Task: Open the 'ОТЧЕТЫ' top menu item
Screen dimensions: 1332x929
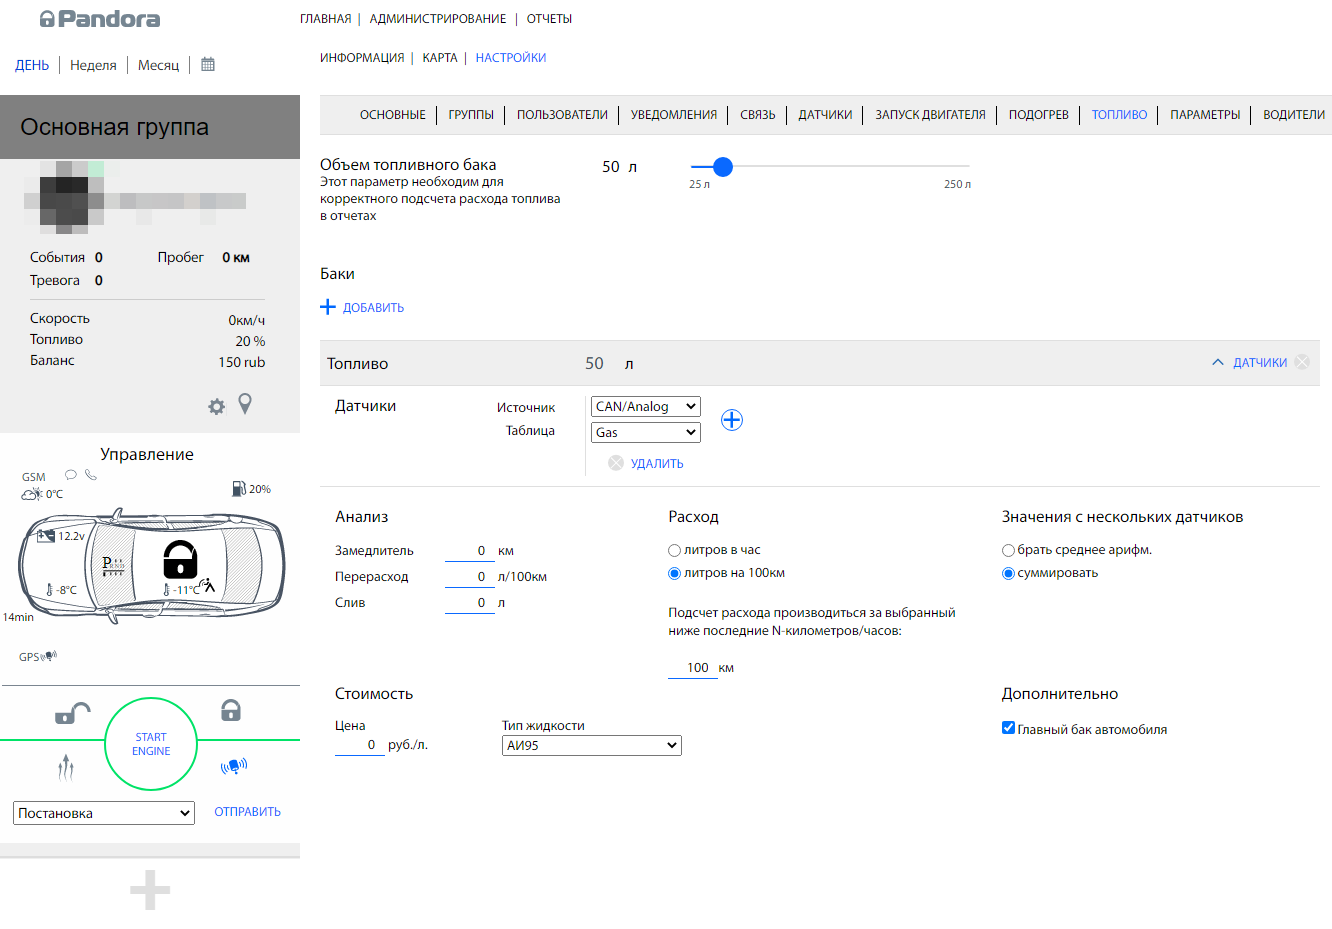Action: point(549,19)
